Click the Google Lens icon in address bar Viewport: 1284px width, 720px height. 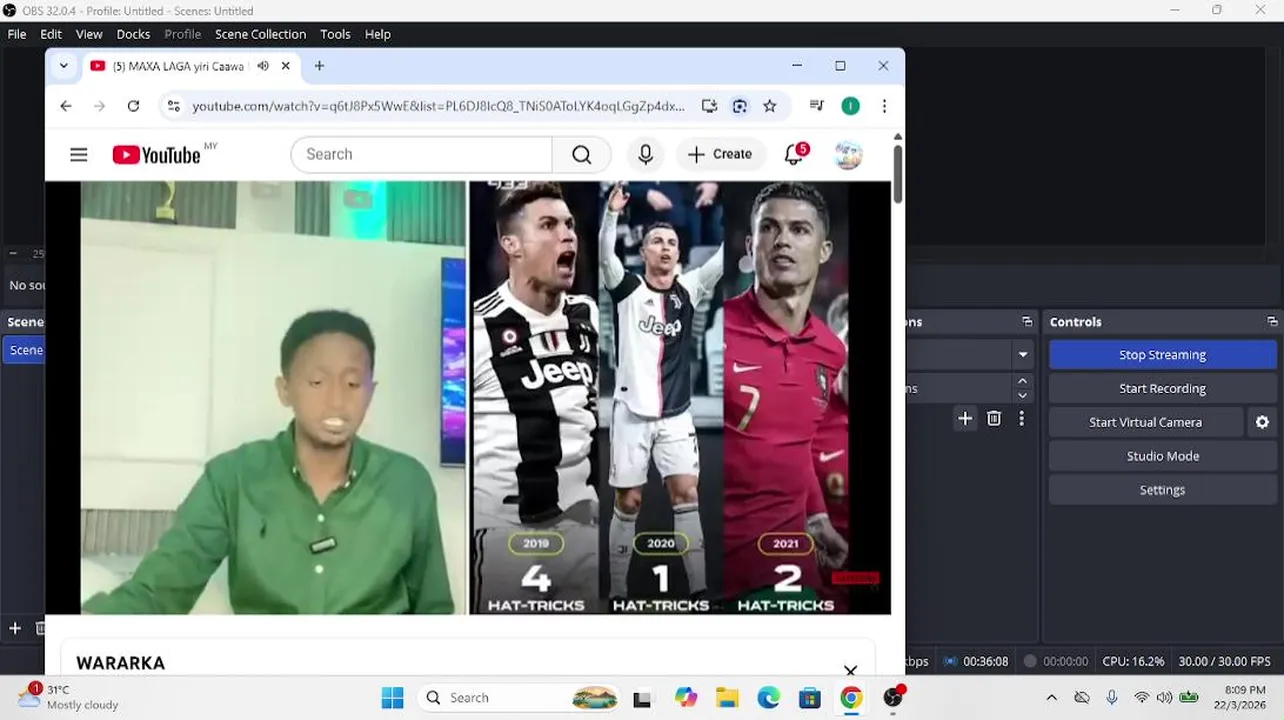click(740, 106)
